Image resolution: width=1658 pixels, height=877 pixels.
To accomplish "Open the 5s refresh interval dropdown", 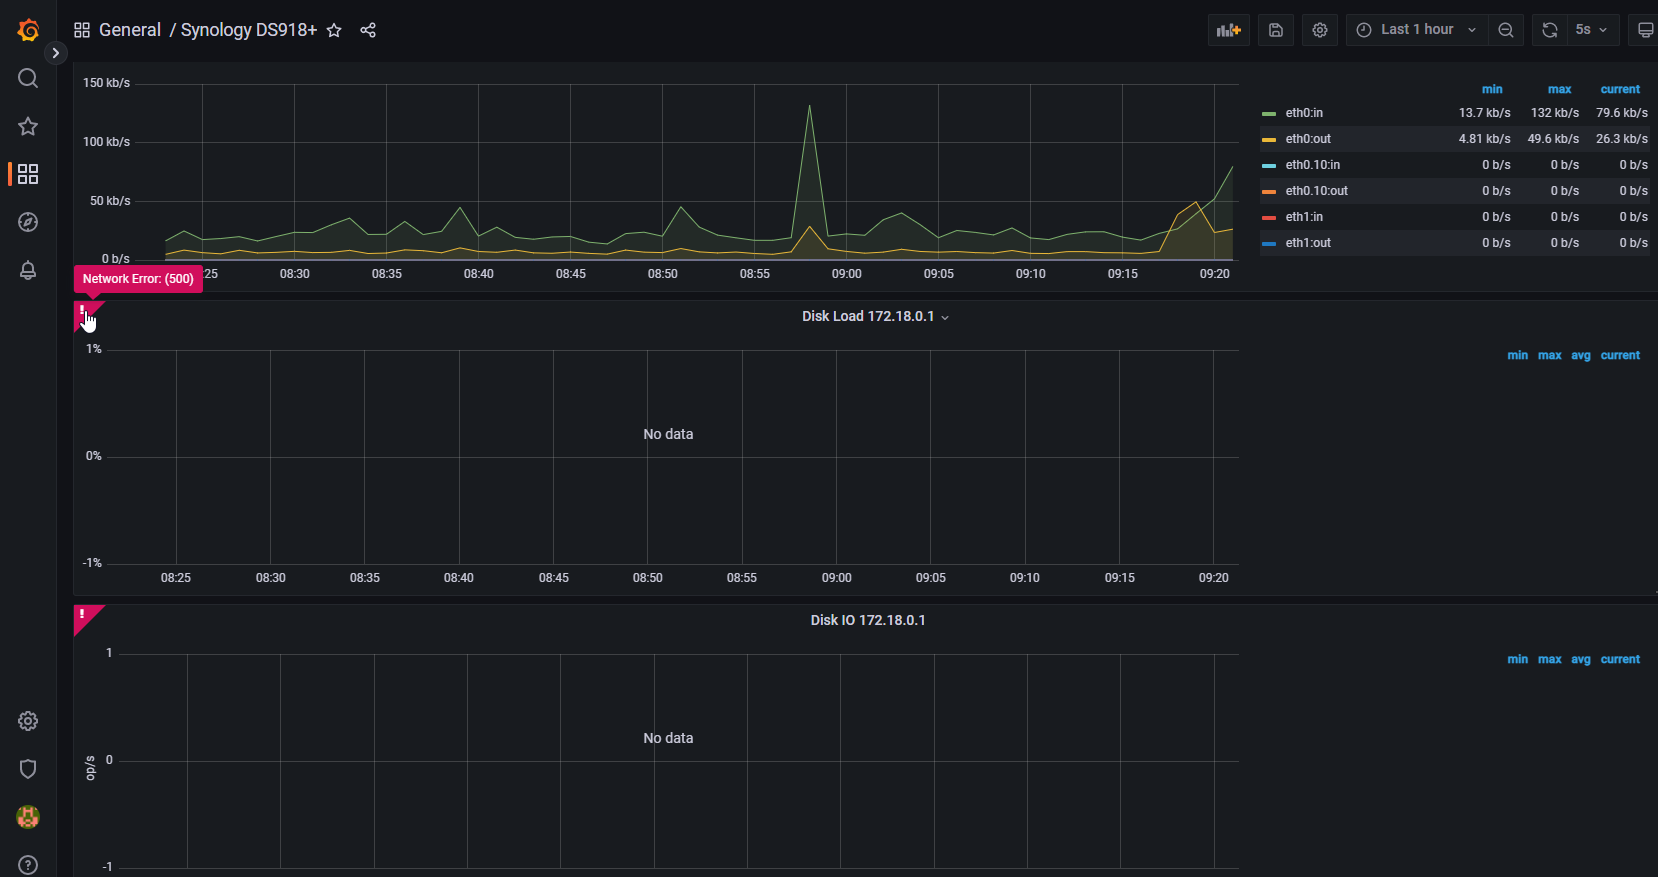I will coord(1590,30).
